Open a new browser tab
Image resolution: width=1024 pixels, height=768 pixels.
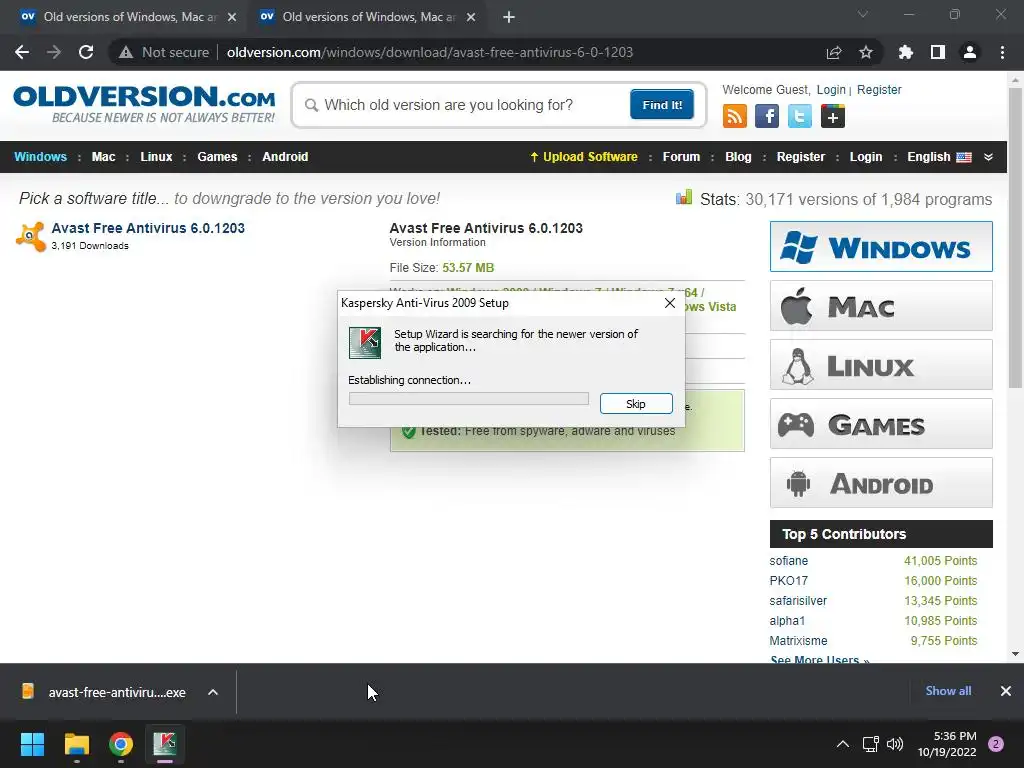coord(509,17)
